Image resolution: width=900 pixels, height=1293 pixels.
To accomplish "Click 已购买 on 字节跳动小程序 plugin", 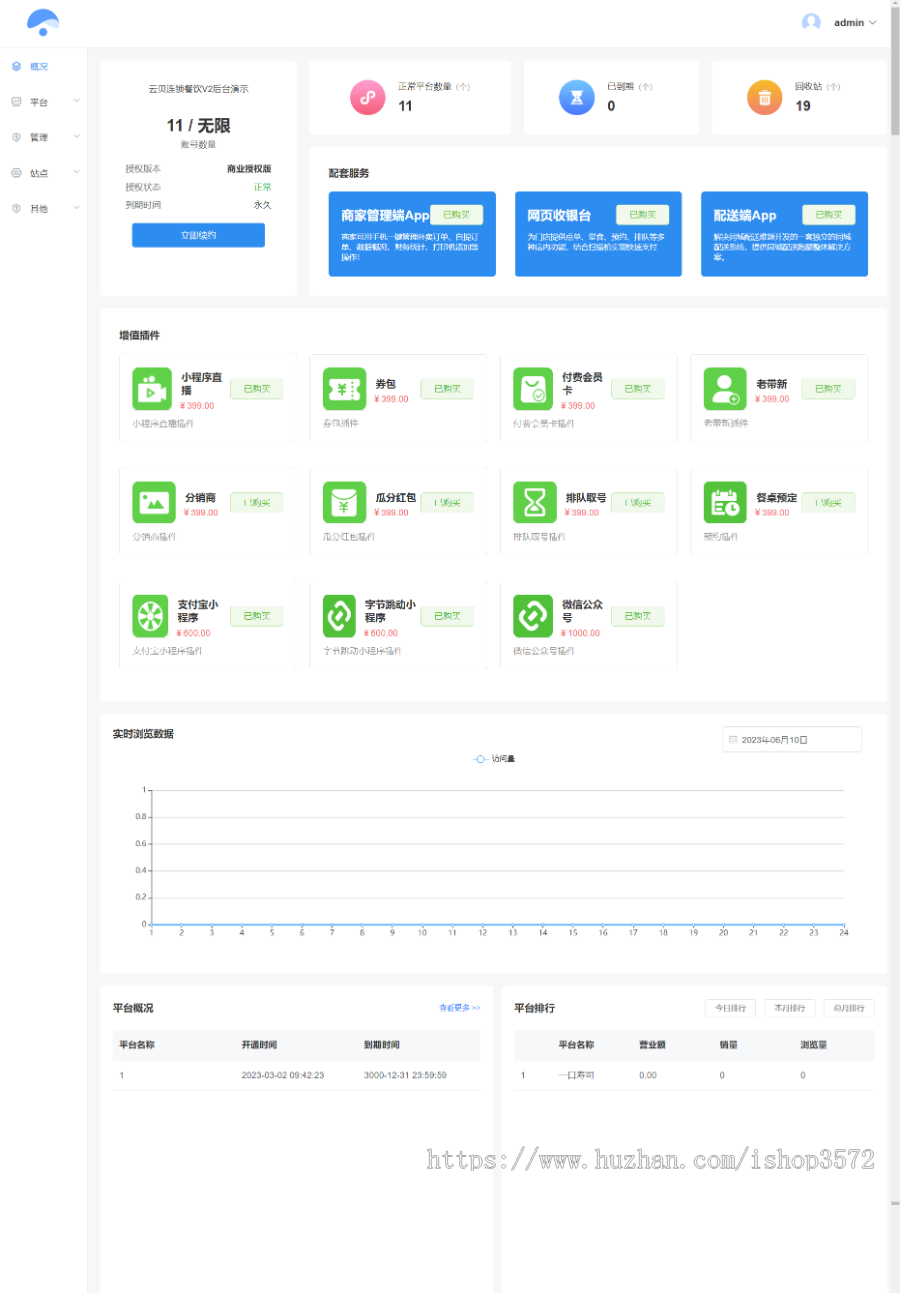I will 447,615.
